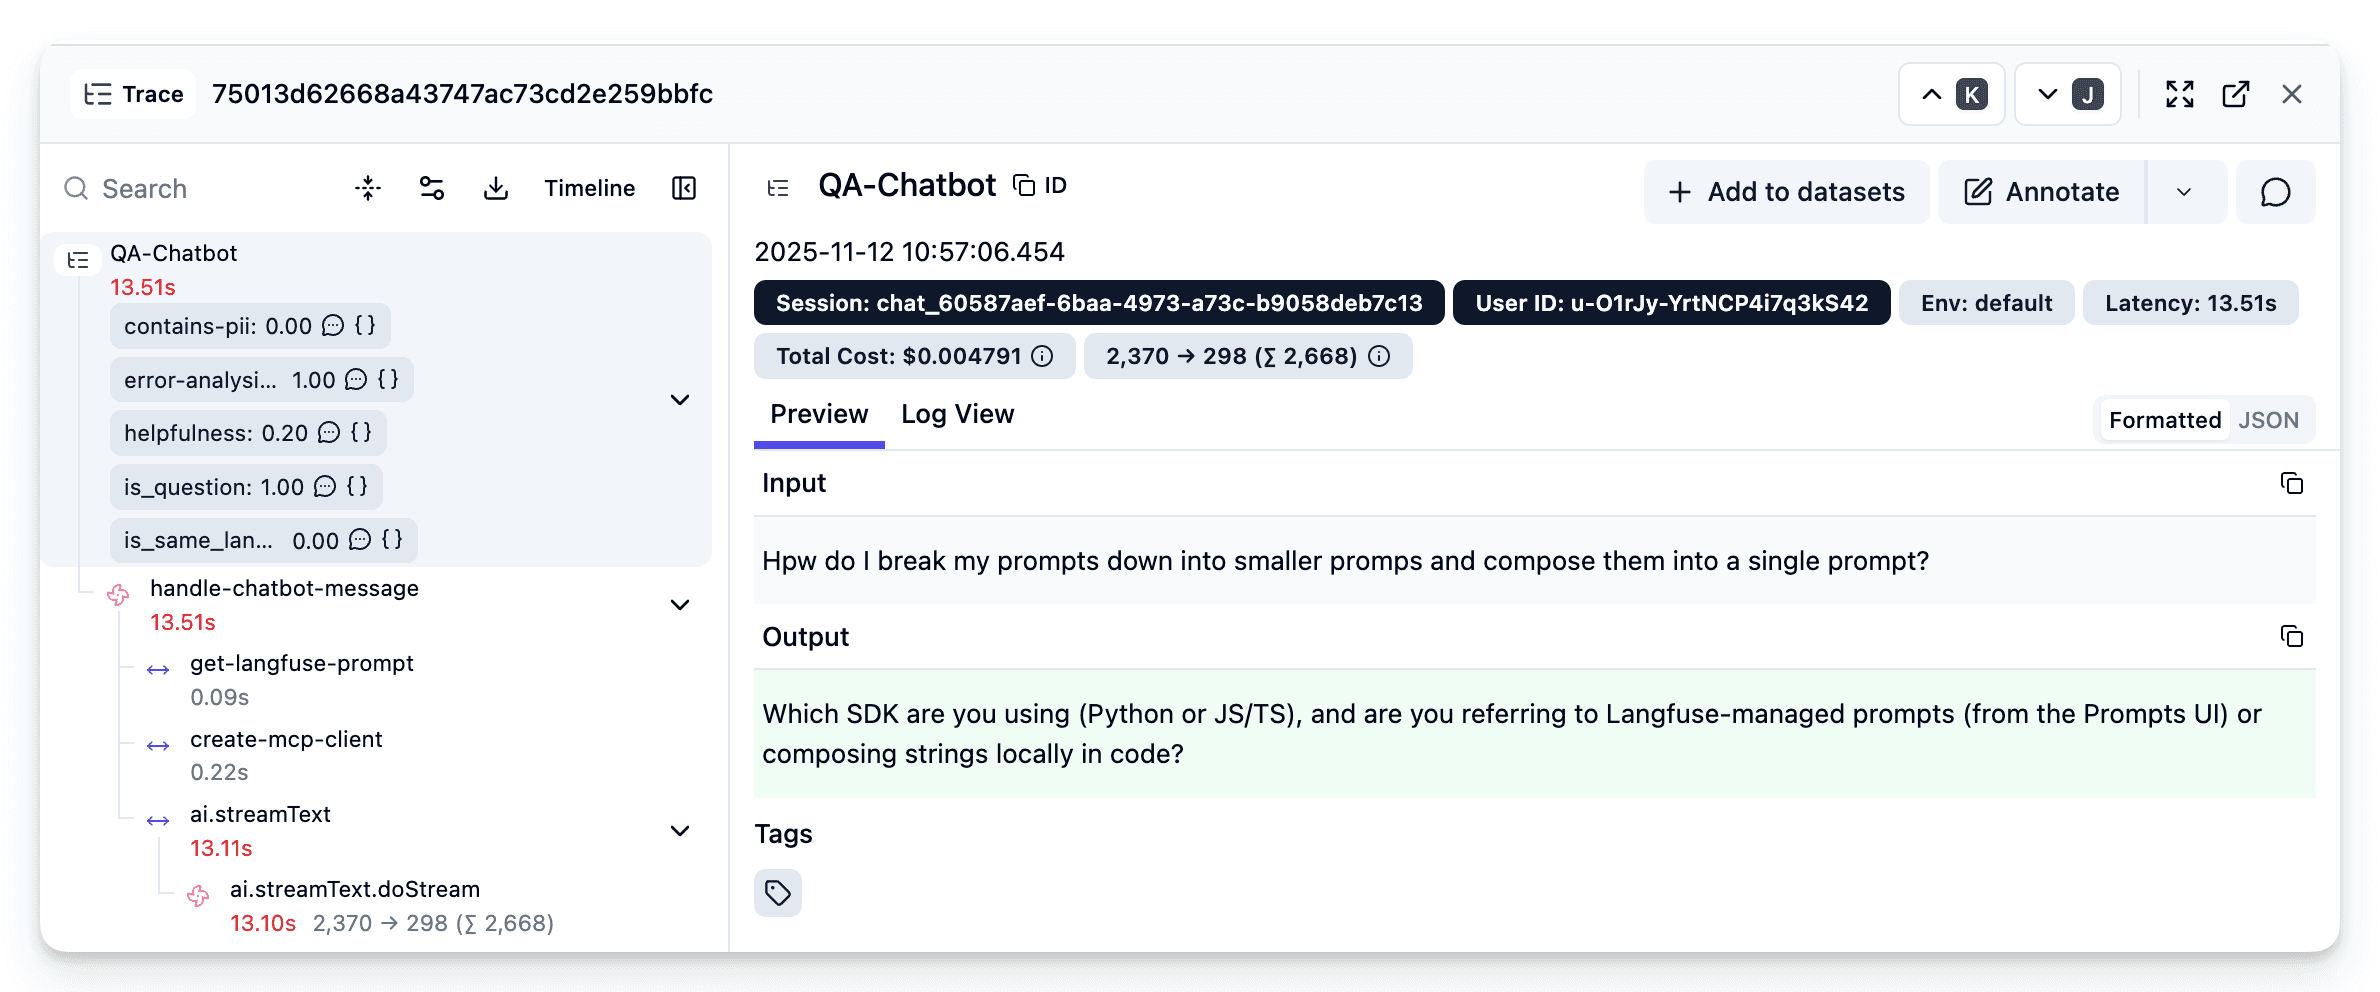Click the tag icon under Tags
This screenshot has height=992, width=2380.
(x=778, y=892)
